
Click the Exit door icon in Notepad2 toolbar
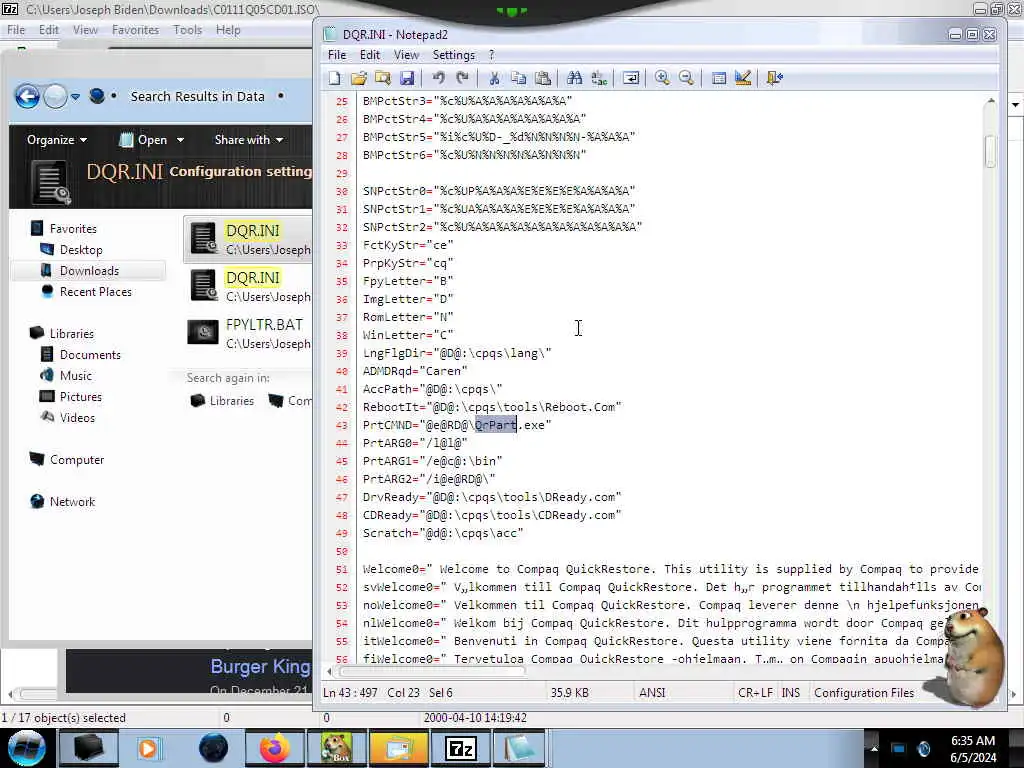pos(775,78)
